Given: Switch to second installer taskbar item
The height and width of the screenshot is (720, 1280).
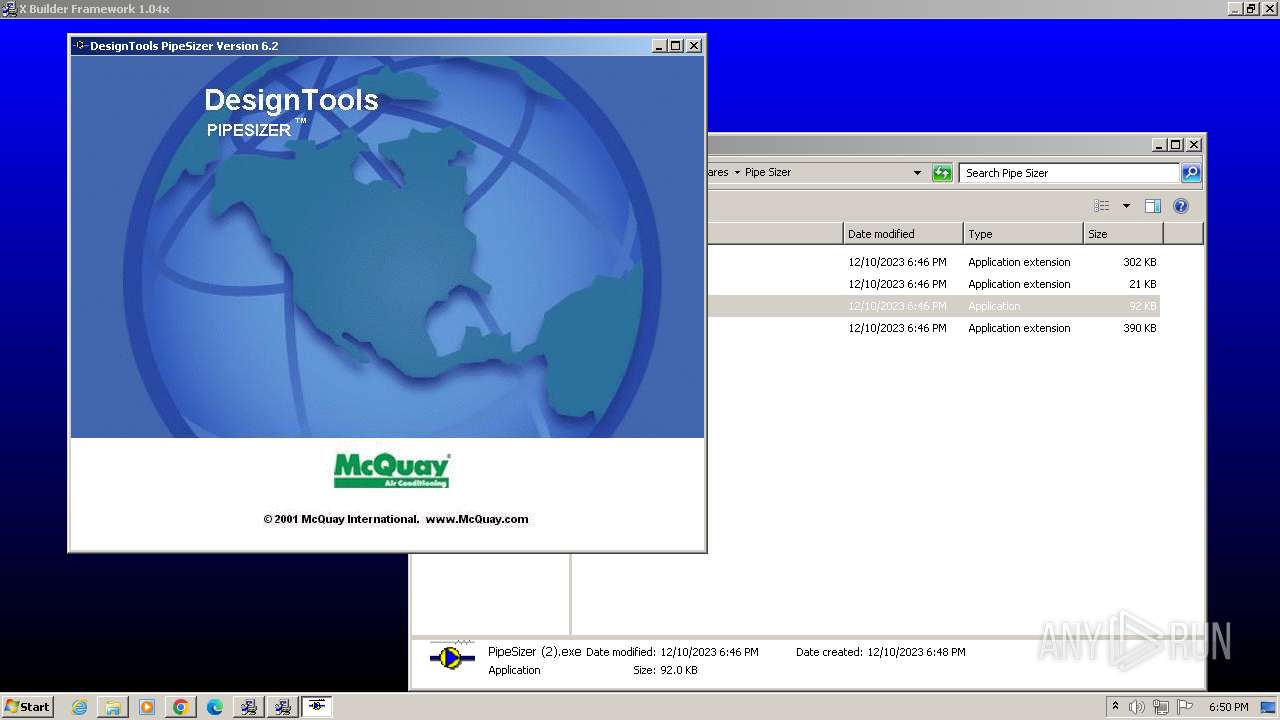Looking at the screenshot, I should (283, 707).
